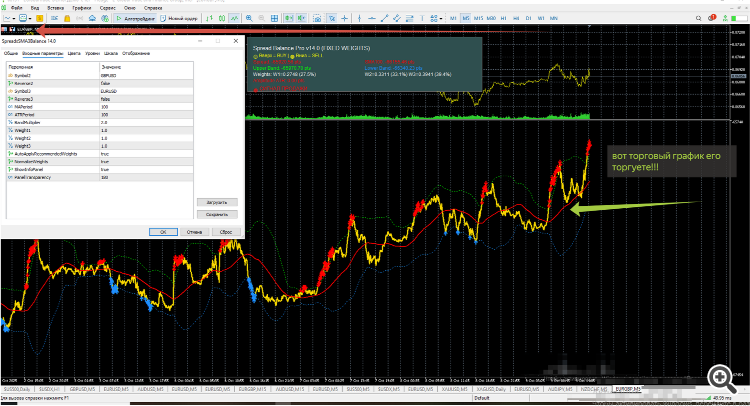Screen dimensions: 750x406
Task: Switch to the Уровни tab in dialog
Action: click(92, 54)
